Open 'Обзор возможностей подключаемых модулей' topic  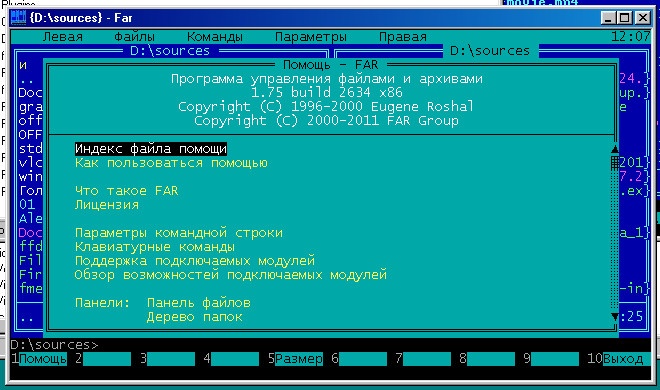[231, 275]
